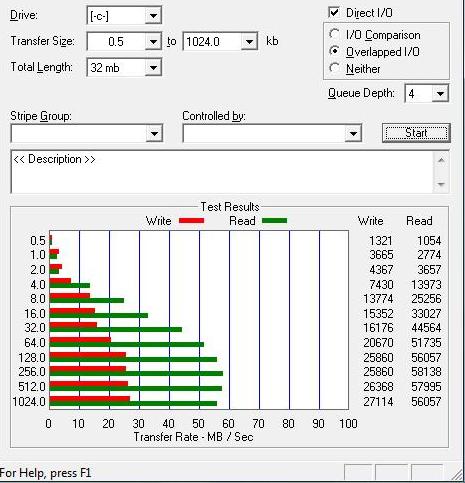Open the Total Length dropdown
This screenshot has width=465, height=483.
[x=153, y=68]
